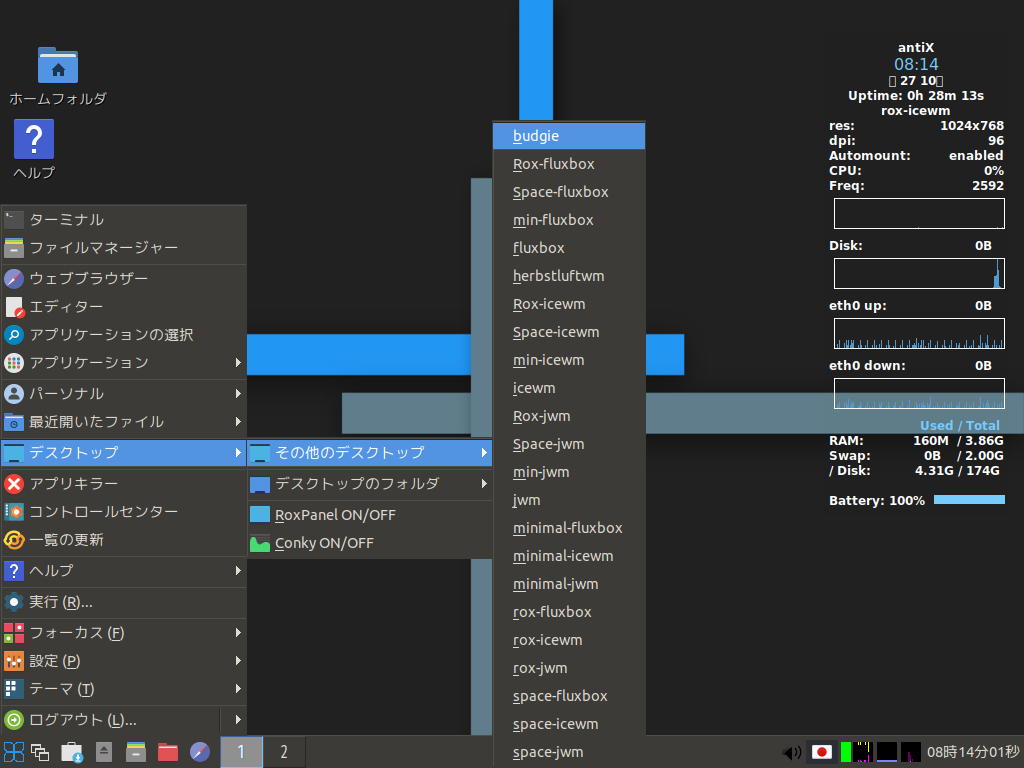Click the Japanese flag keyboard layout icon
Image resolution: width=1024 pixels, height=768 pixels.
point(822,752)
